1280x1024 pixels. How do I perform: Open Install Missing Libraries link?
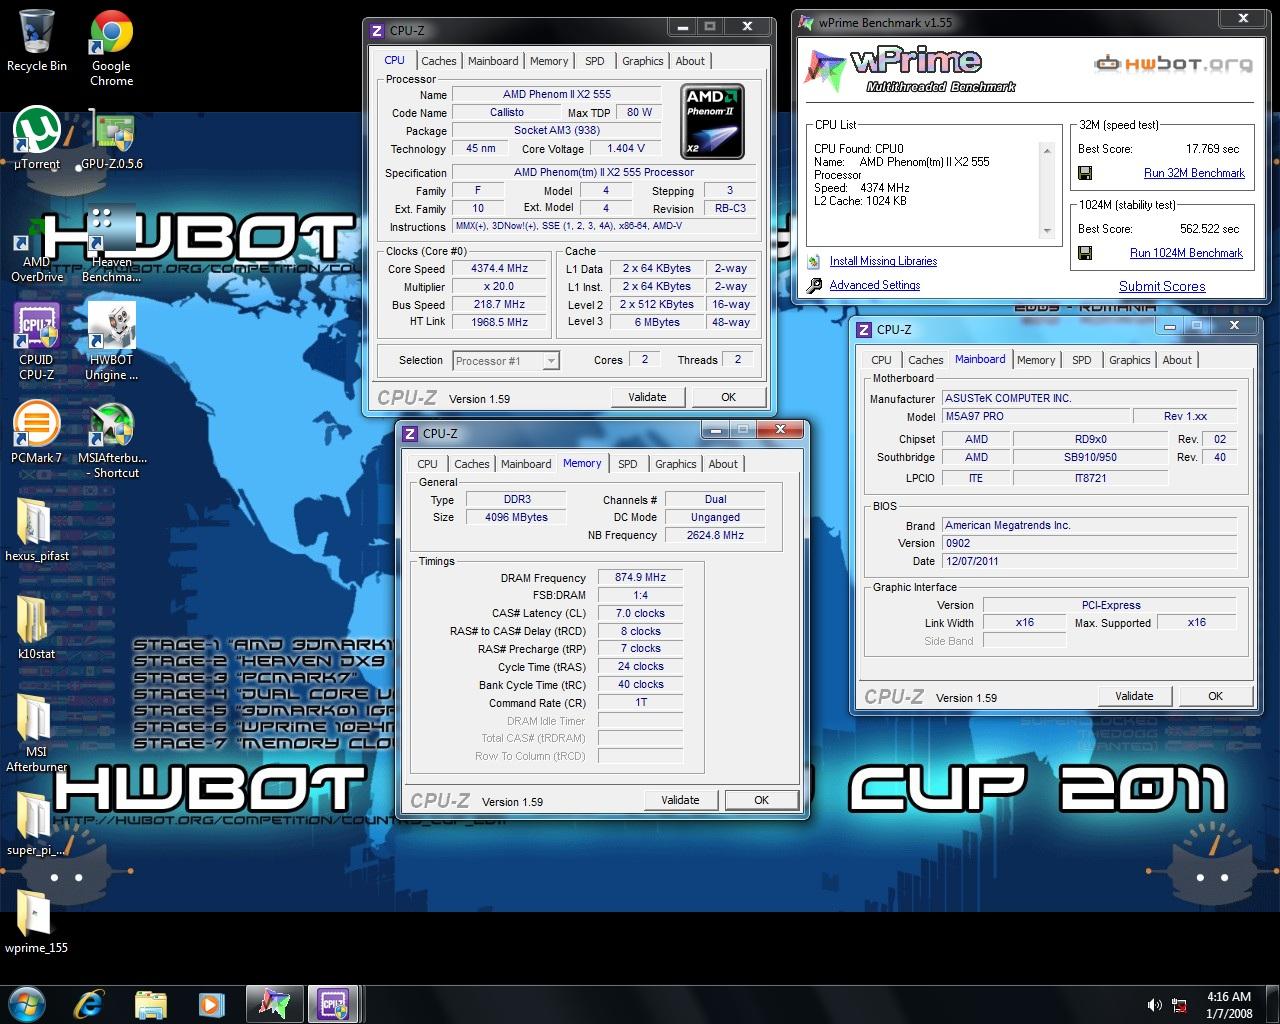(883, 261)
